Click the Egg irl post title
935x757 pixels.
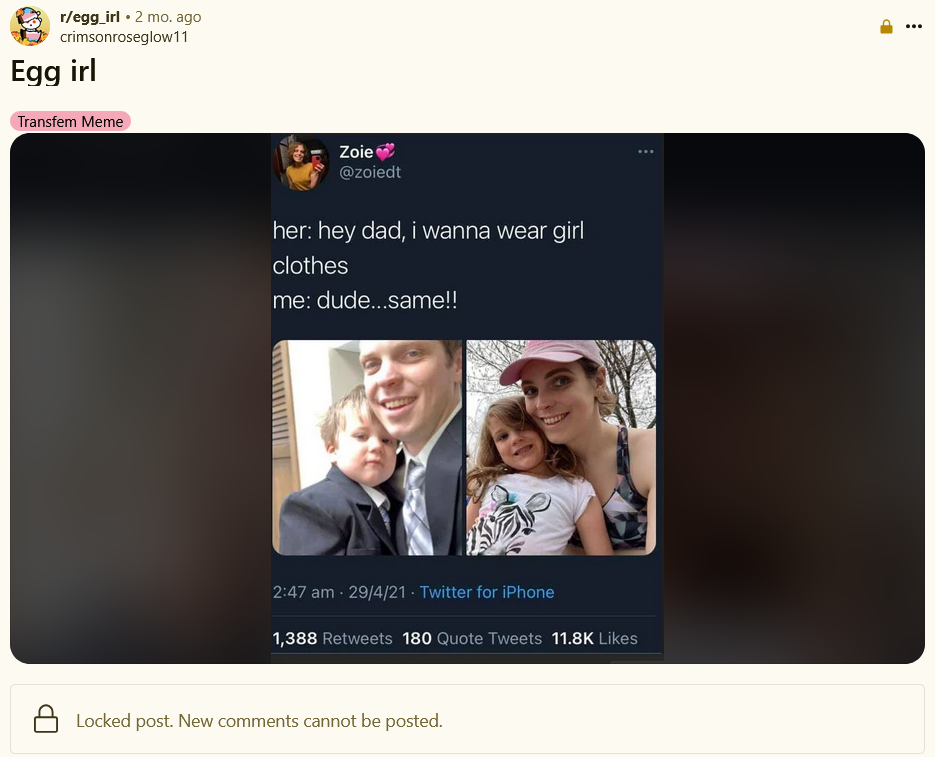[x=53, y=71]
